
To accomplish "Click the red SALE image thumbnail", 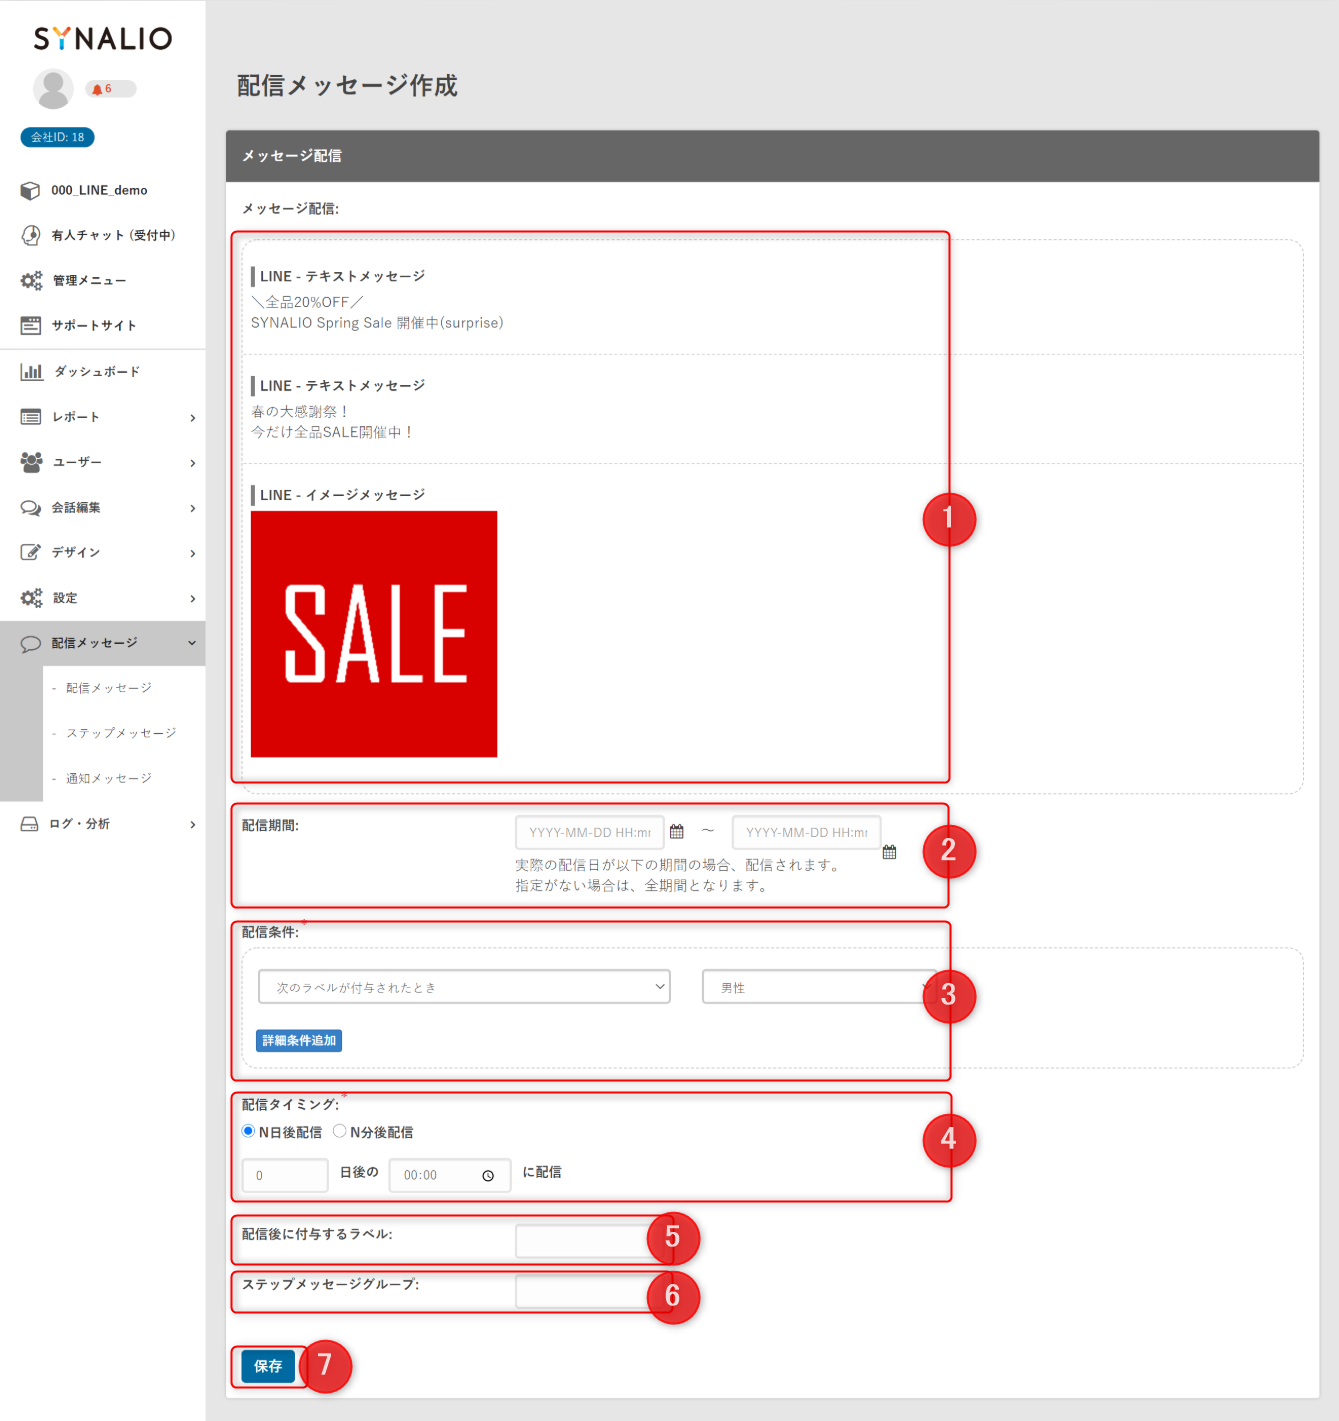I will [374, 634].
